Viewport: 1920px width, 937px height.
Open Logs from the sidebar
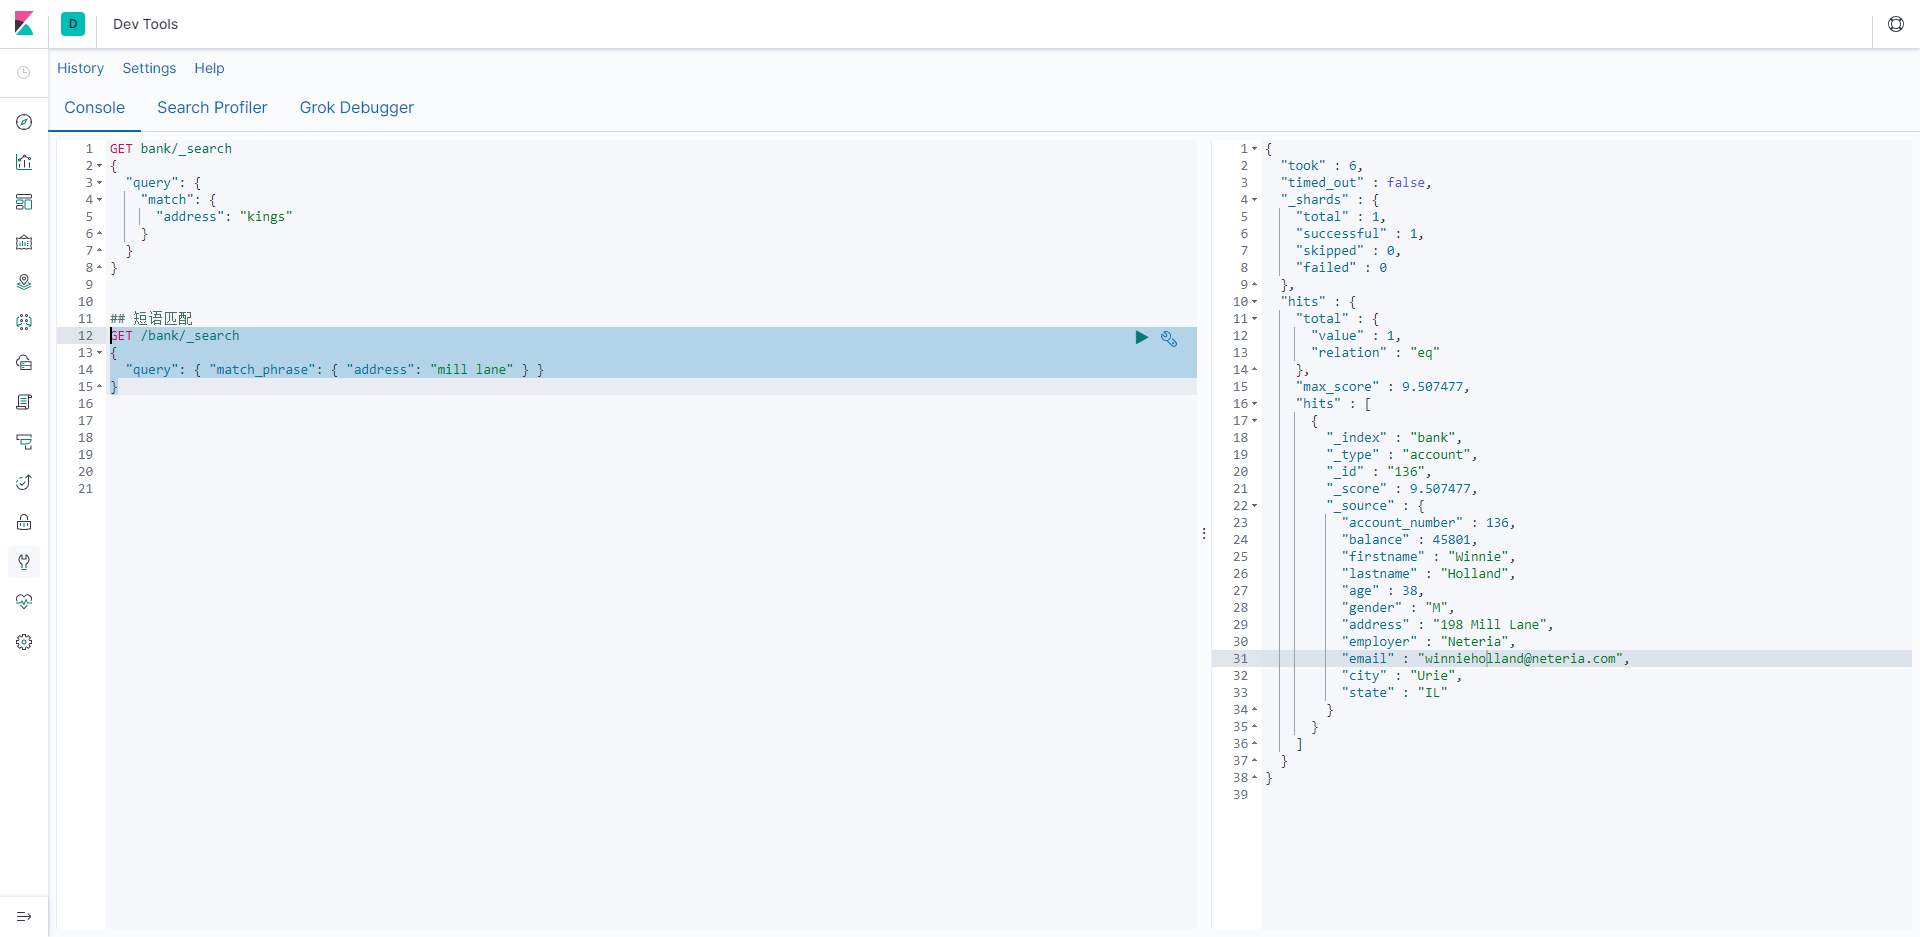(x=24, y=402)
